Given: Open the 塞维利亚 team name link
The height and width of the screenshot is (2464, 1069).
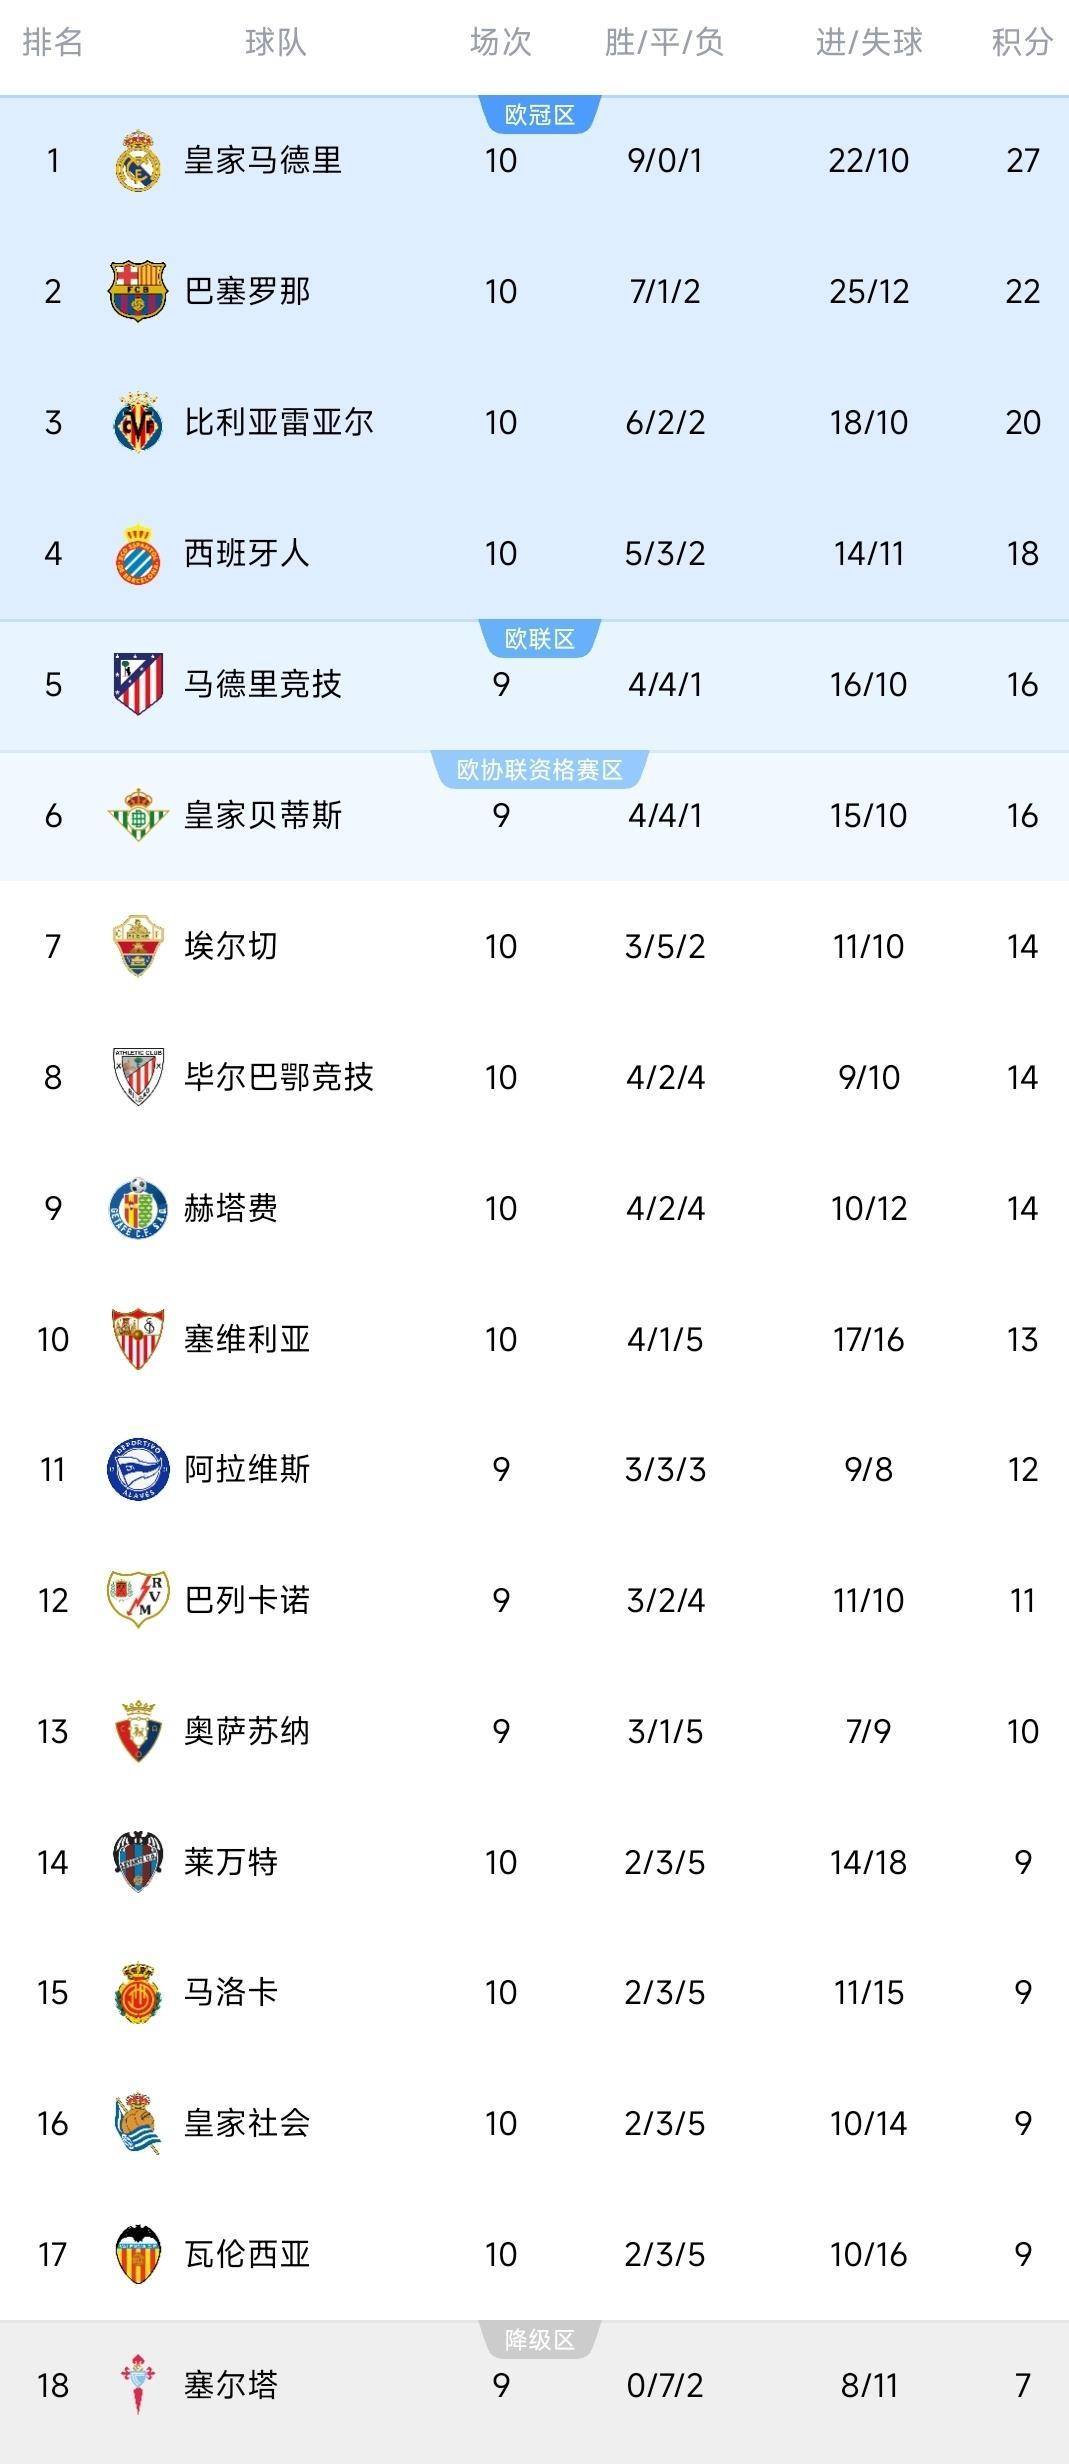Looking at the screenshot, I should coord(247,1339).
